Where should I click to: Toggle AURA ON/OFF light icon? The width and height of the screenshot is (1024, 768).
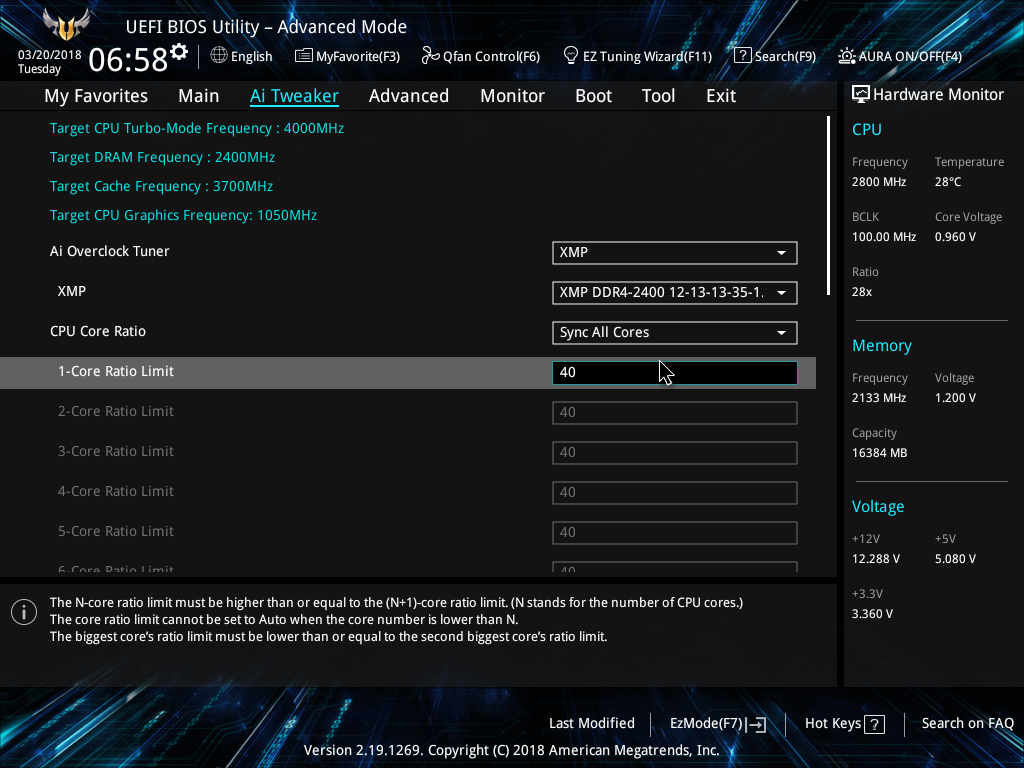pos(846,56)
